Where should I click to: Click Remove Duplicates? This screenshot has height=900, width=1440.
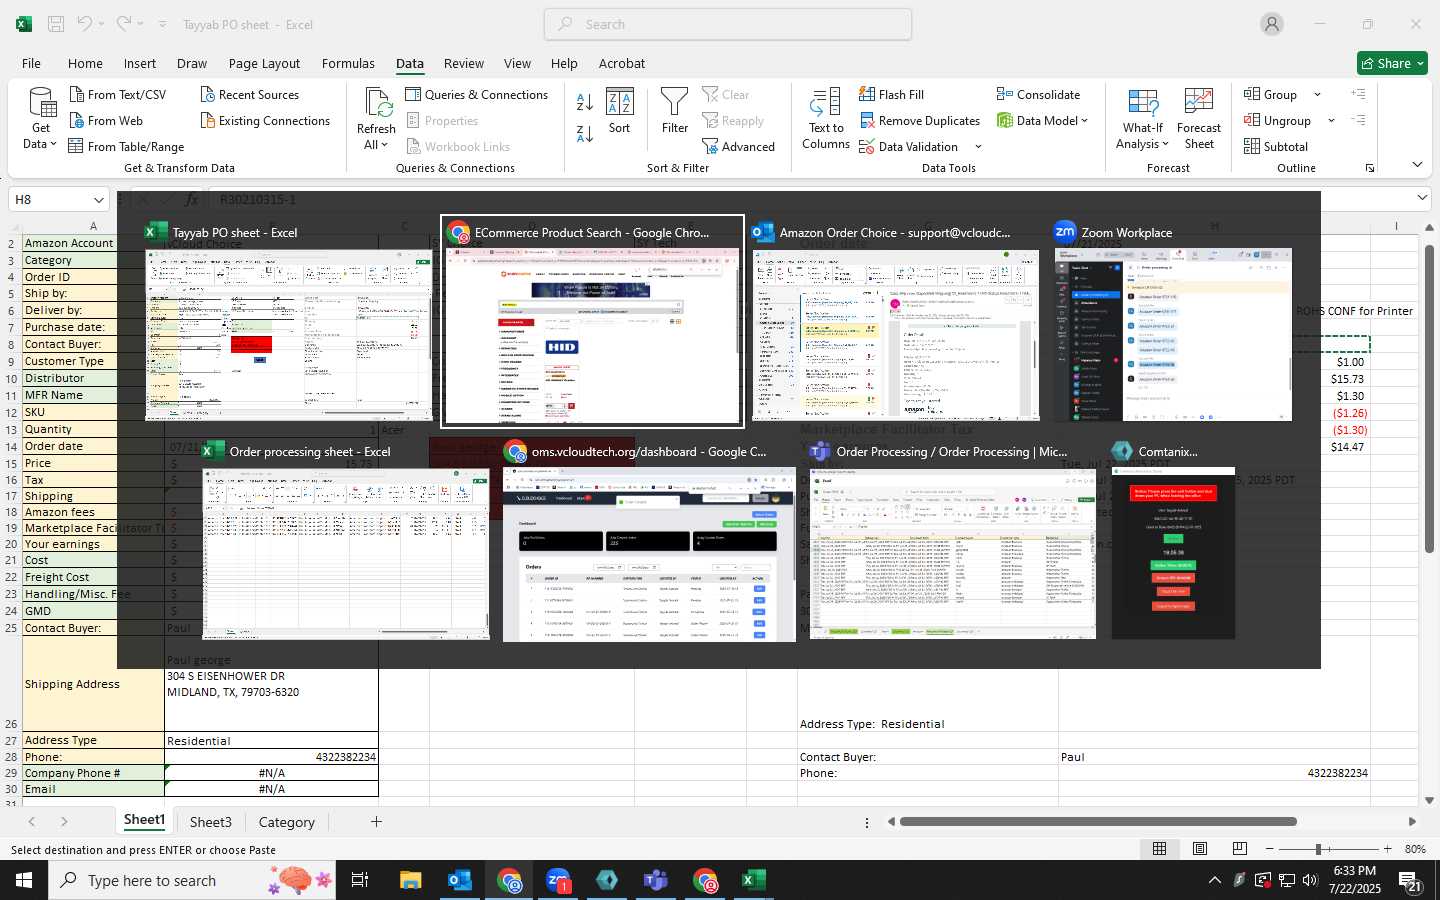tap(919, 120)
